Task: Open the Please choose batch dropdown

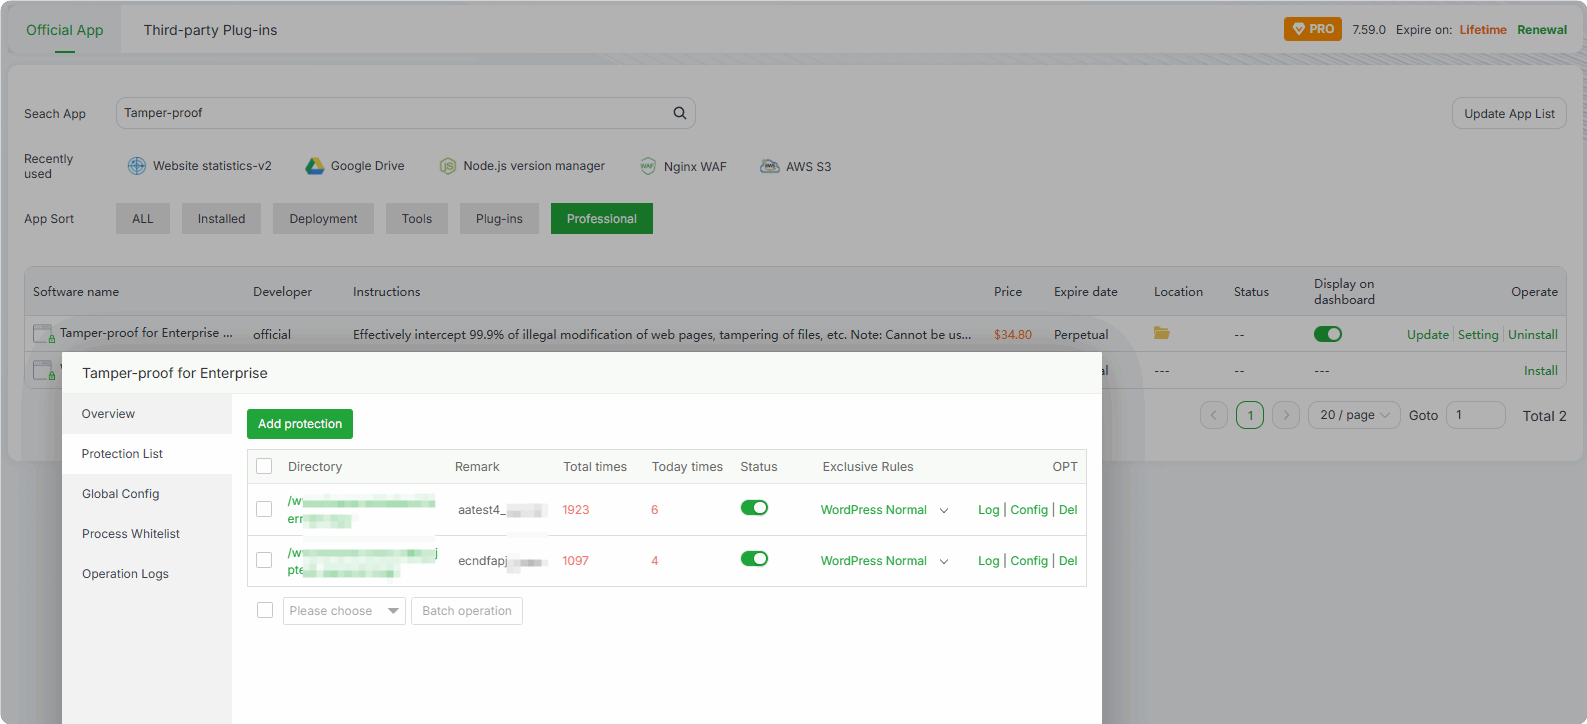Action: (x=344, y=611)
